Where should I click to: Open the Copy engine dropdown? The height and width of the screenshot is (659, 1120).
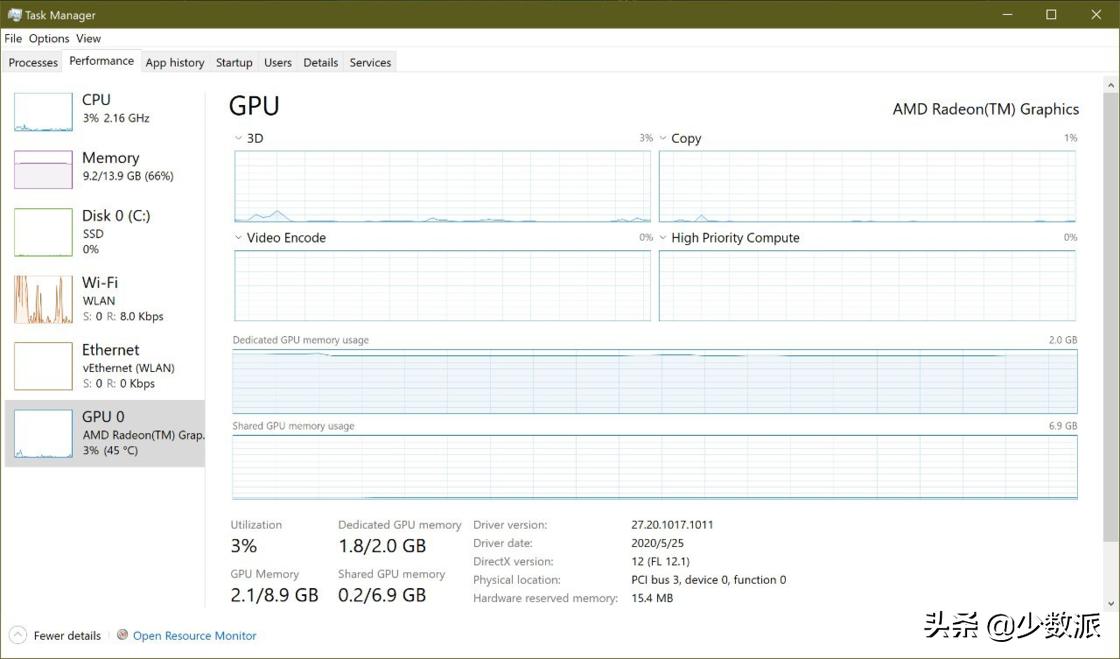click(x=663, y=138)
